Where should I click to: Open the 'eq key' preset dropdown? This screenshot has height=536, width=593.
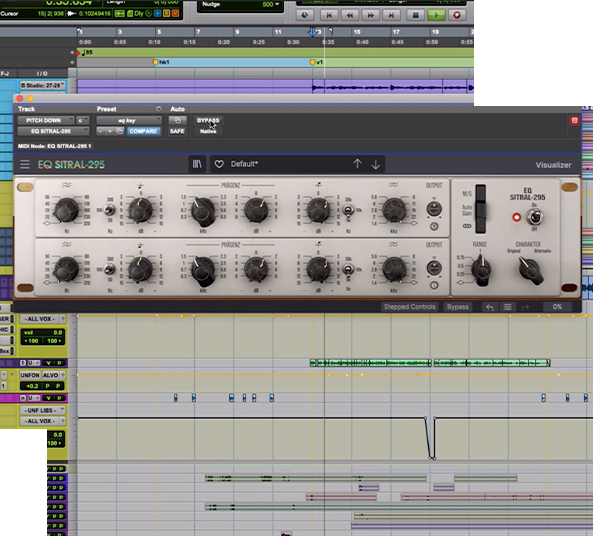tap(129, 120)
